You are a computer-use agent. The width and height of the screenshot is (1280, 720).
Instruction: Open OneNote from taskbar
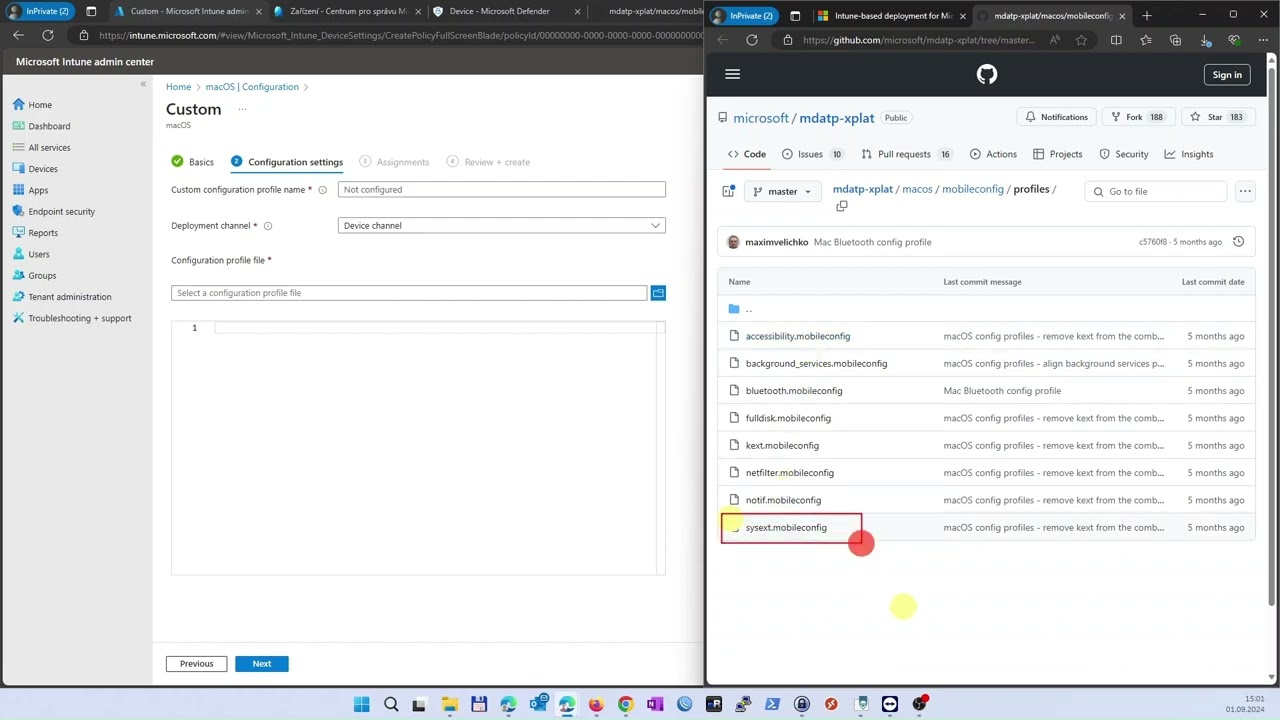coord(655,704)
